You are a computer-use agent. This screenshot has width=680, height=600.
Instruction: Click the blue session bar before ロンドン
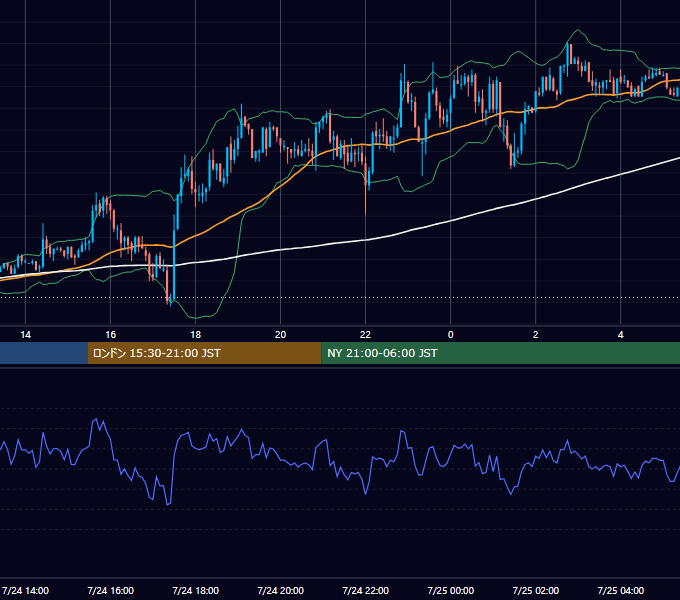[x=44, y=353]
